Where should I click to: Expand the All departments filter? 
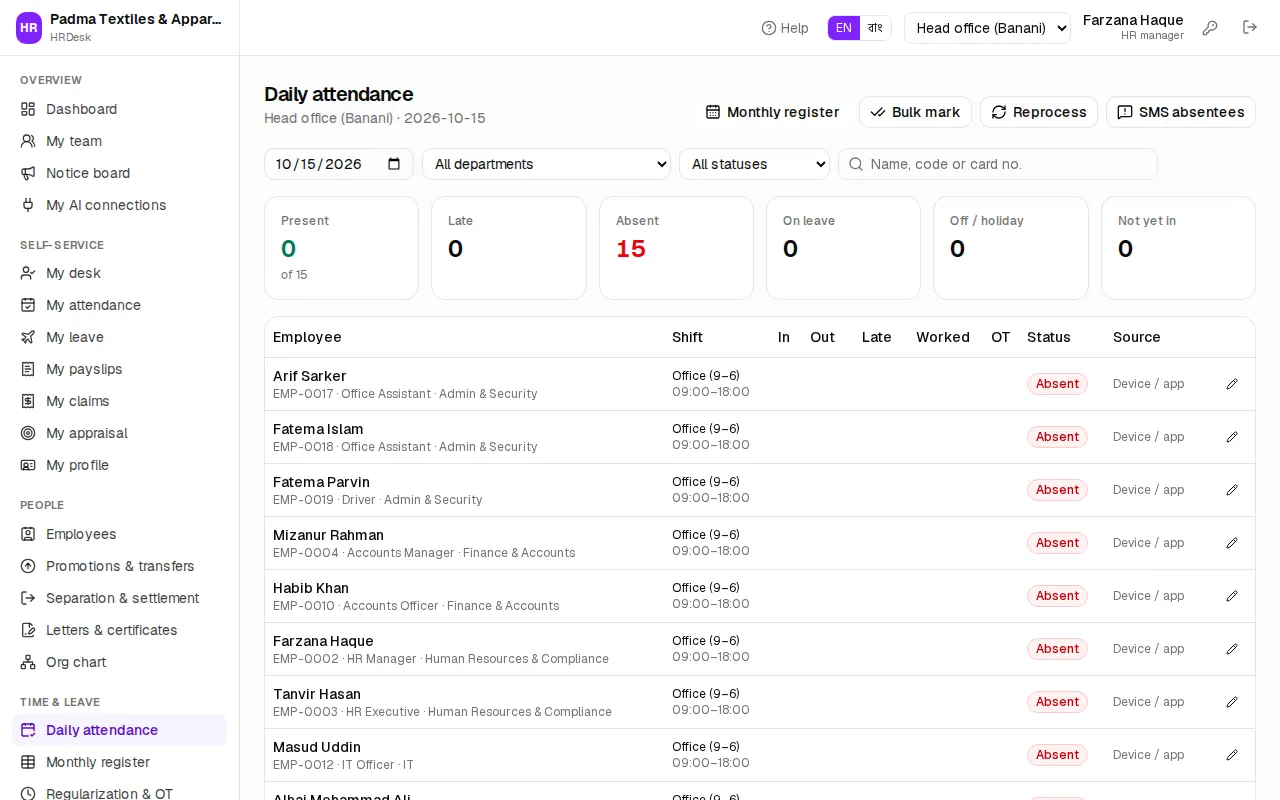546,164
